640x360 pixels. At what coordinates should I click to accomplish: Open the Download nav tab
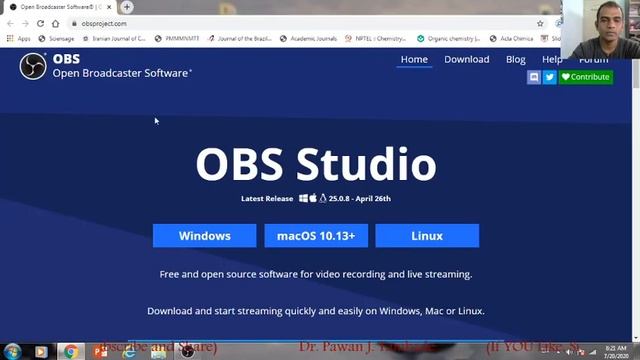(467, 60)
